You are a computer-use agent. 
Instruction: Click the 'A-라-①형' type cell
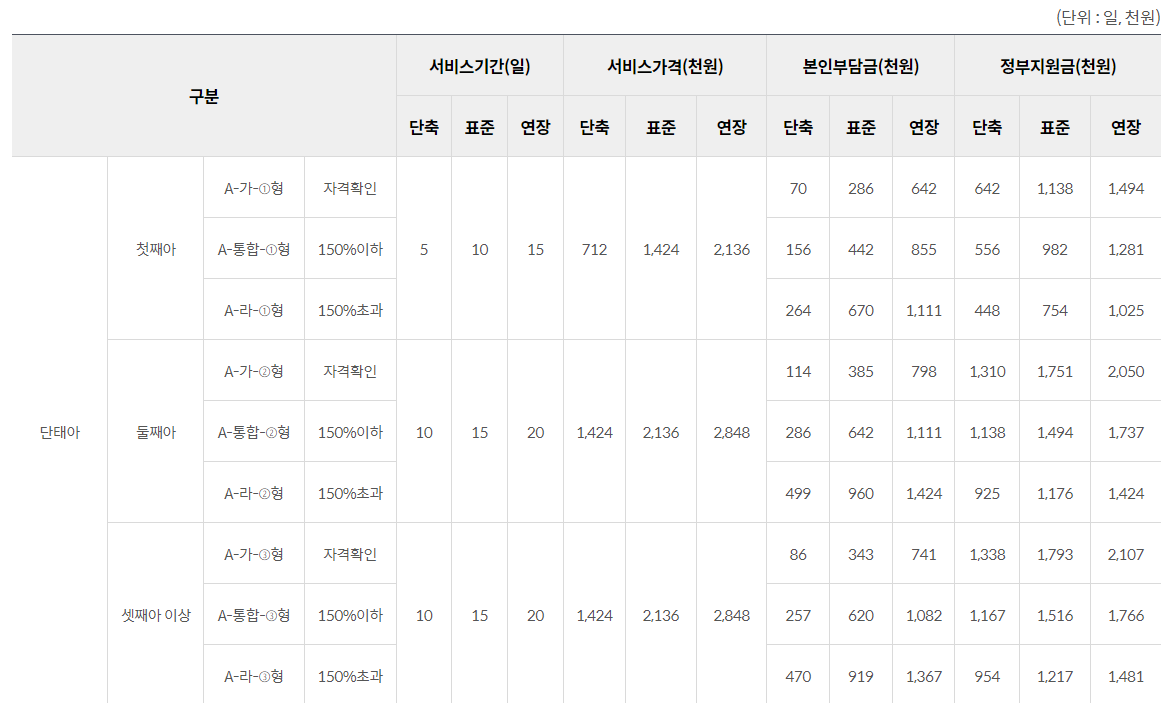tap(254, 310)
